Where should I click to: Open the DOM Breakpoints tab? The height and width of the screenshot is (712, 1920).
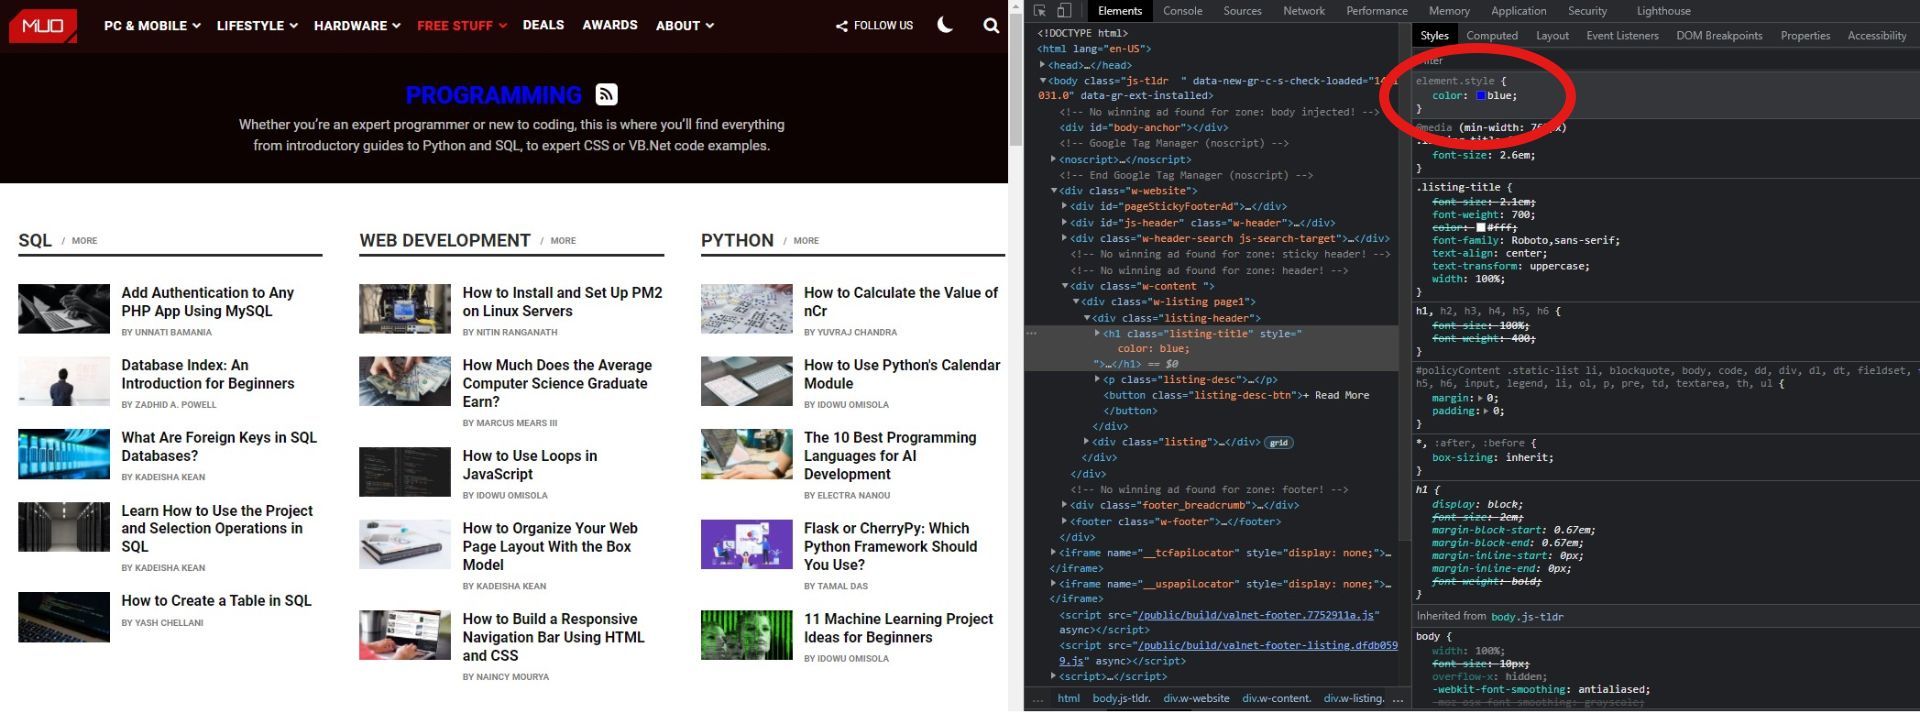[x=1719, y=36]
